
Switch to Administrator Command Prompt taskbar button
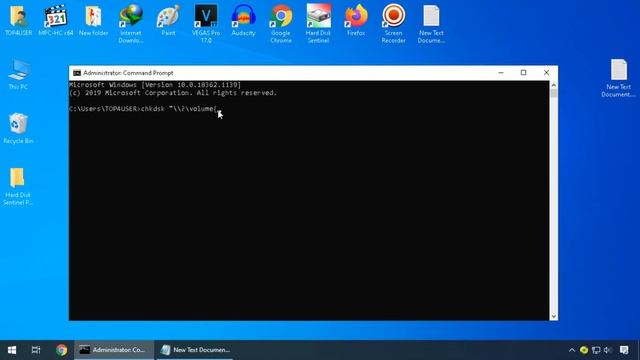(114, 350)
